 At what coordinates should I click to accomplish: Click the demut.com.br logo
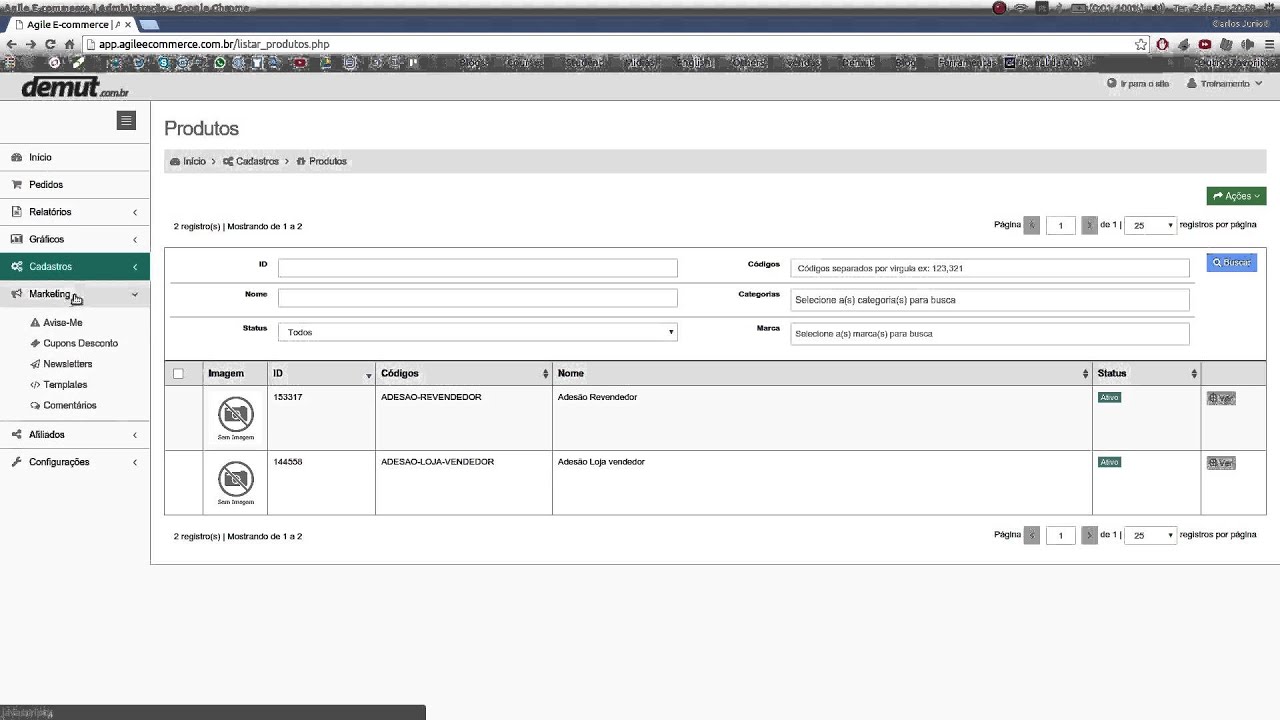pos(74,87)
